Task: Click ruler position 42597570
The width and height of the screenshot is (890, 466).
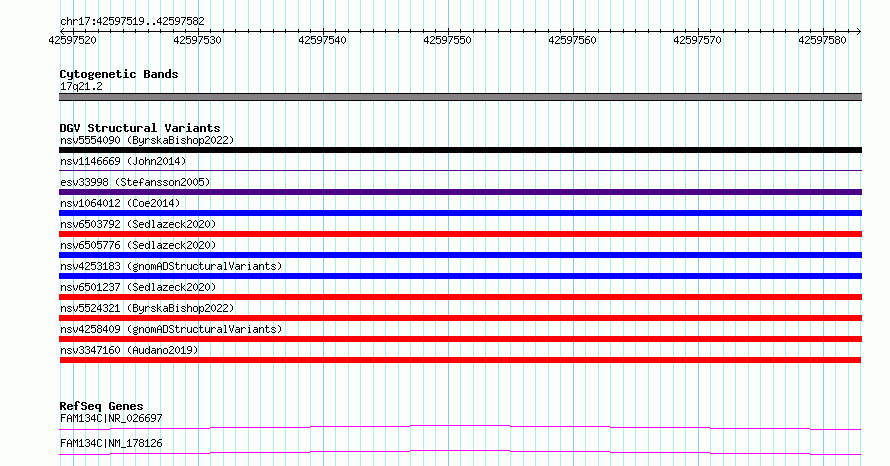Action: tap(697, 40)
